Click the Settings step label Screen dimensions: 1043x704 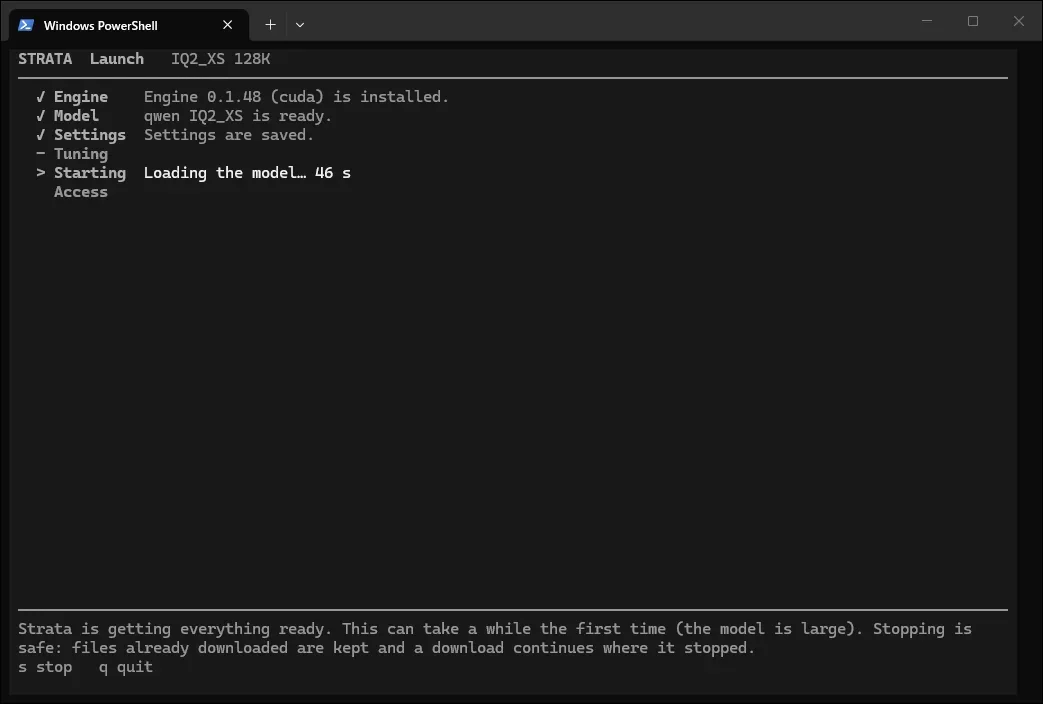click(x=90, y=135)
